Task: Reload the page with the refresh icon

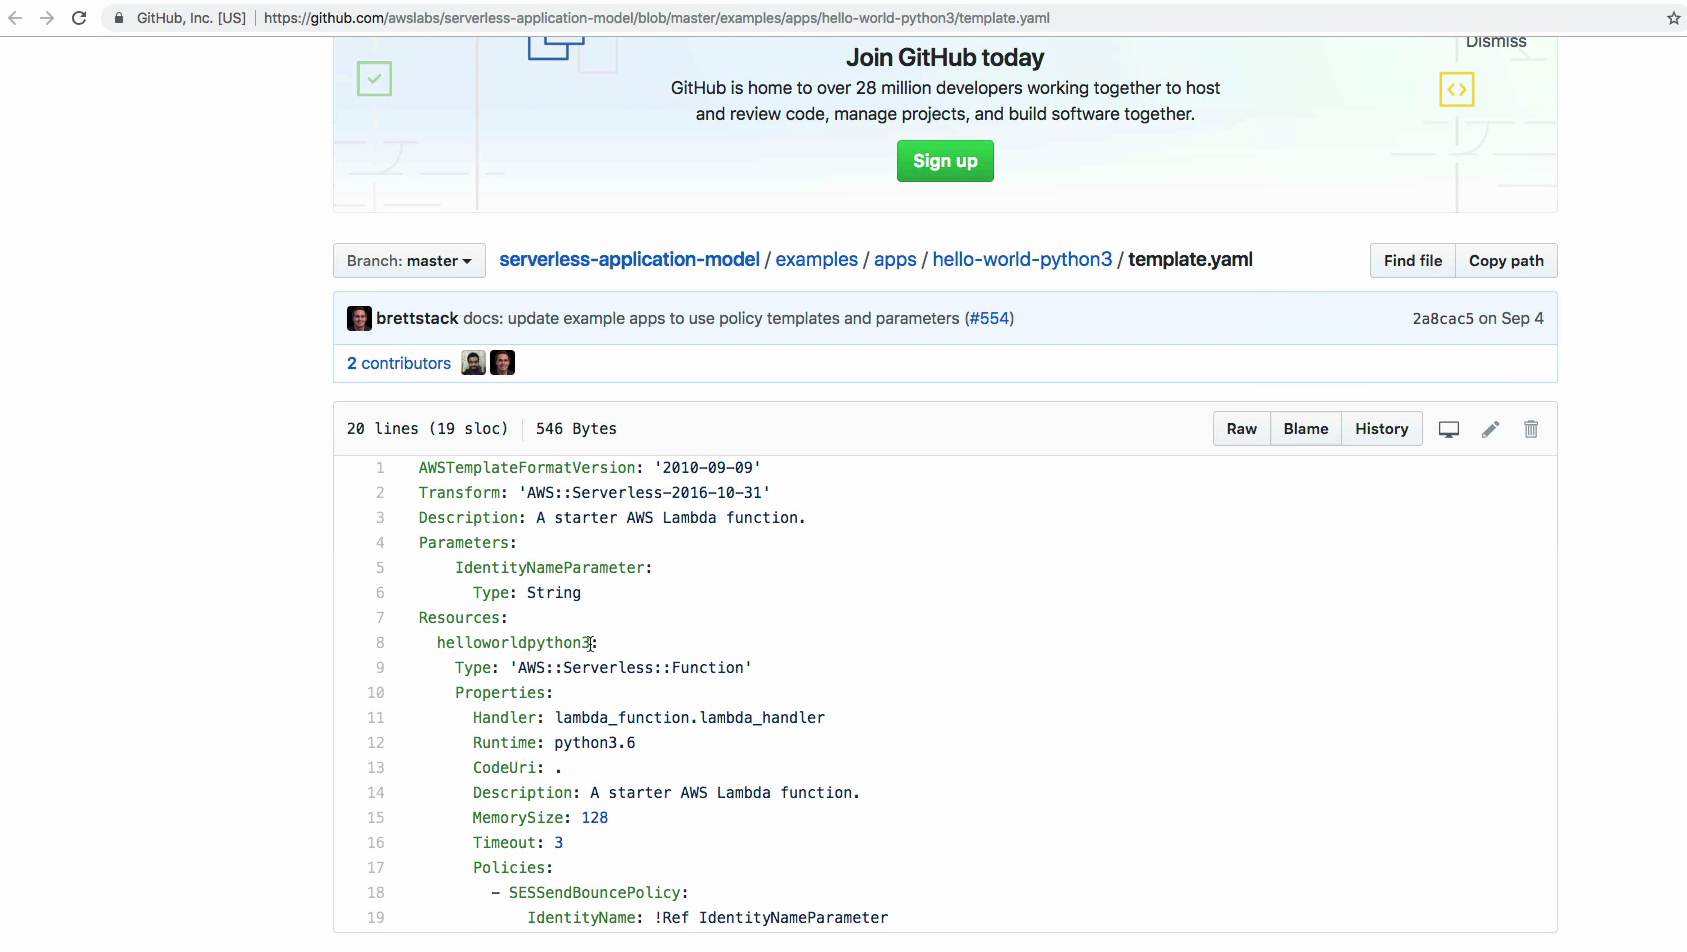Action: 79,18
